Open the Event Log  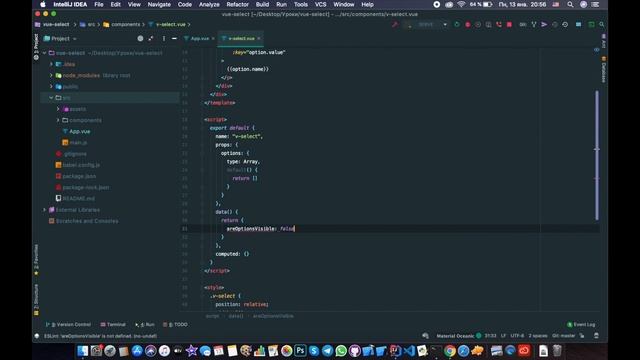[x=581, y=324]
